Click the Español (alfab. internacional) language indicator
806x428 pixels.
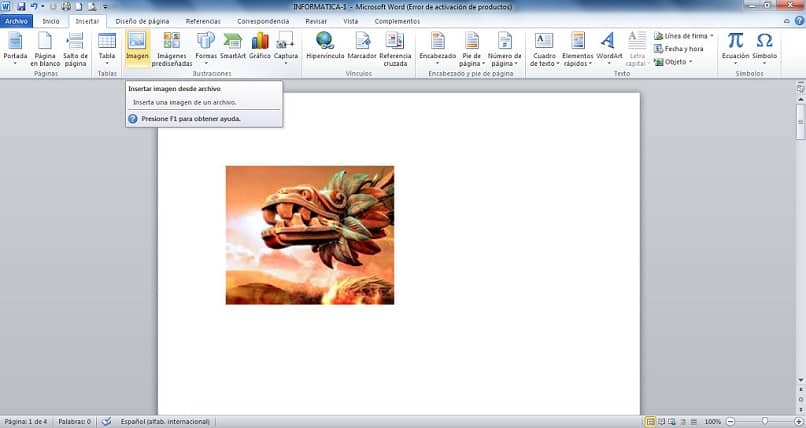click(165, 421)
